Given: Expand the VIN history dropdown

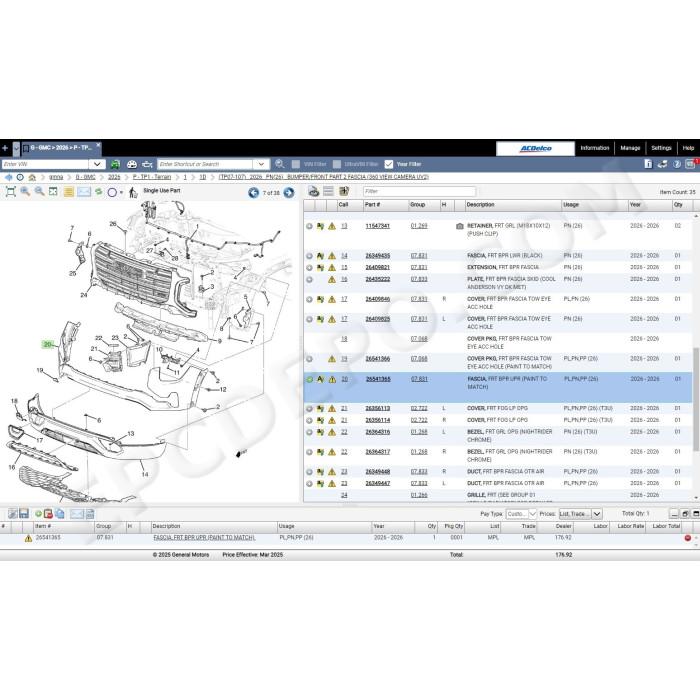Looking at the screenshot, I should (97, 164).
